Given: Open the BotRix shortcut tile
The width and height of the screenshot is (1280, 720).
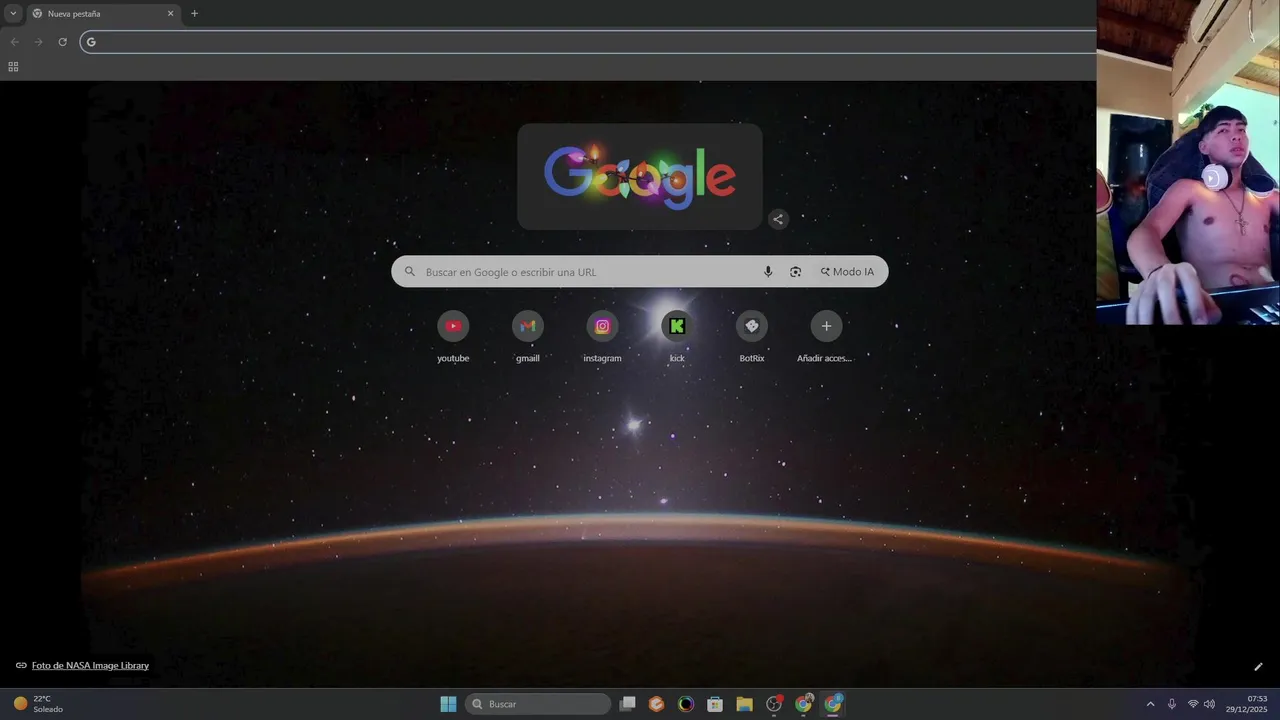Looking at the screenshot, I should pos(752,336).
